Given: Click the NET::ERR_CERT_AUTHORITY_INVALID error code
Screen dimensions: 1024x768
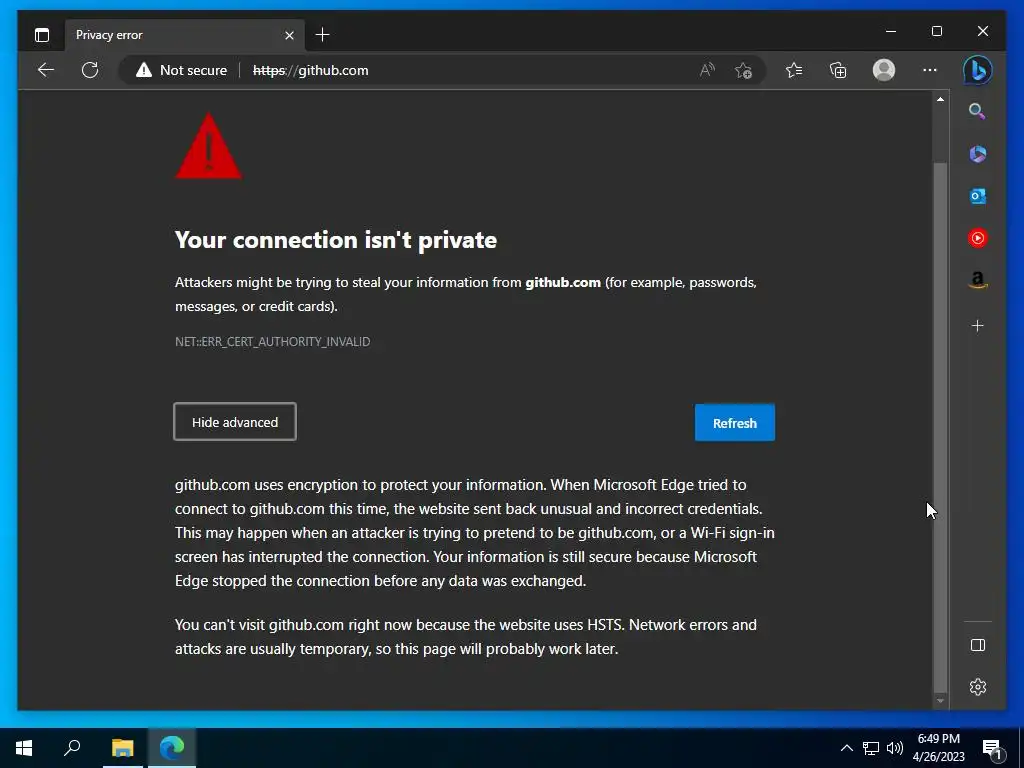Looking at the screenshot, I should pyautogui.click(x=272, y=342).
